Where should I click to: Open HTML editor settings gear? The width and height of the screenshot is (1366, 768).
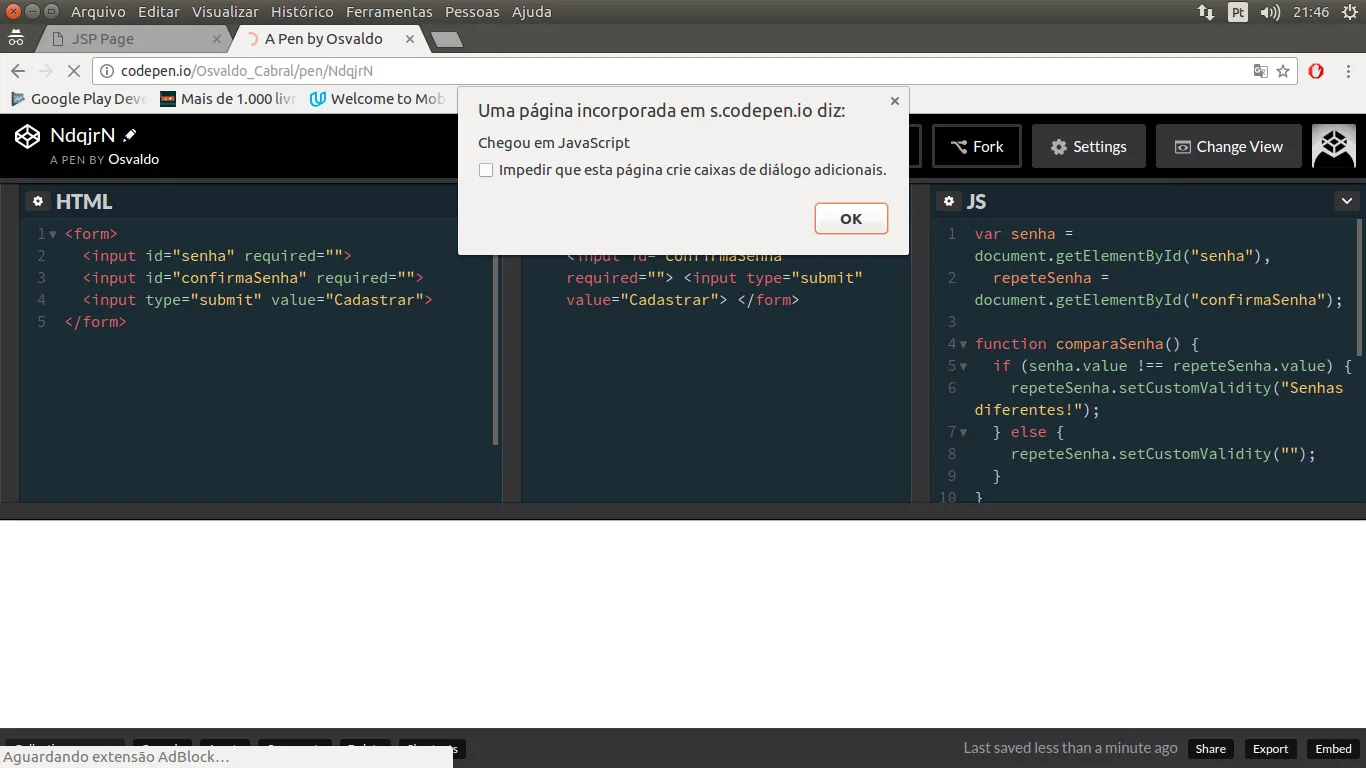(38, 201)
